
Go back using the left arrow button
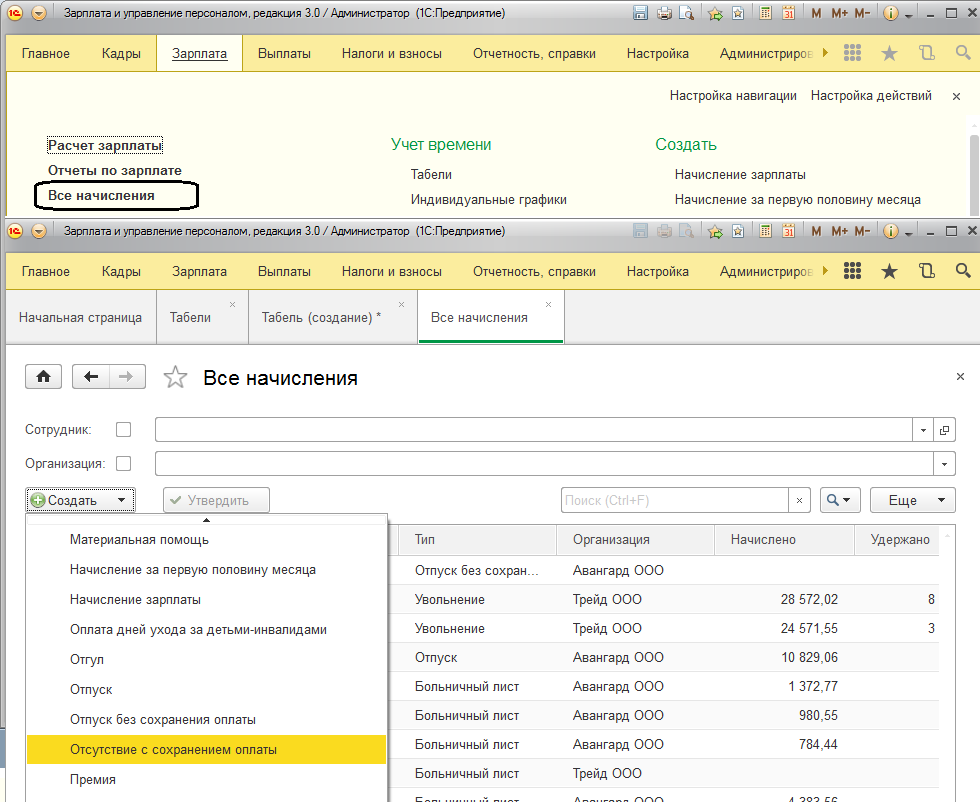[x=92, y=377]
